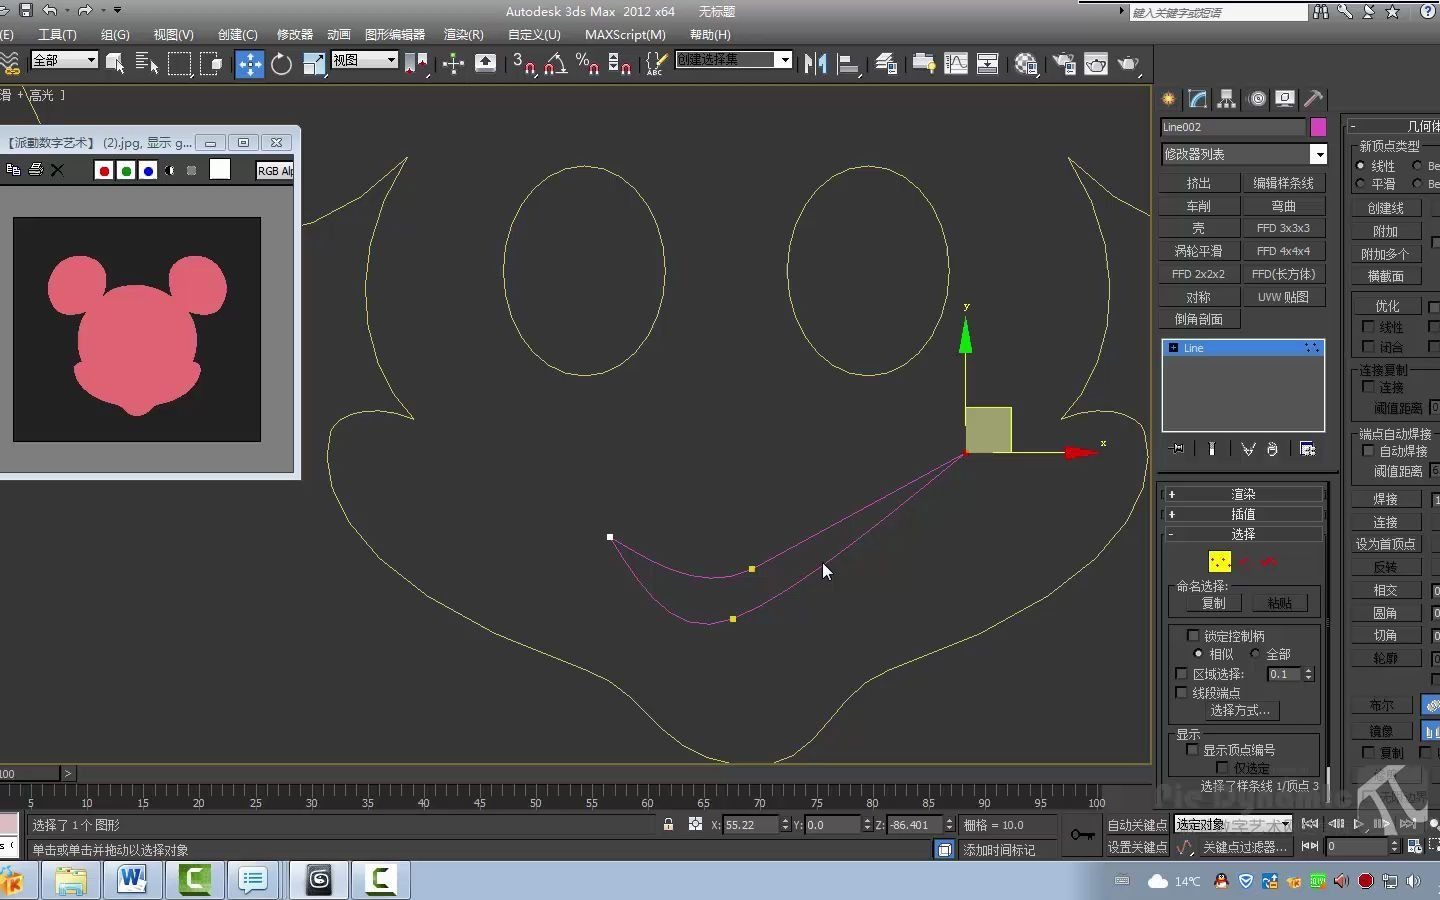1440x900 pixels.
Task: Open the 组(G) menu
Action: pos(115,34)
